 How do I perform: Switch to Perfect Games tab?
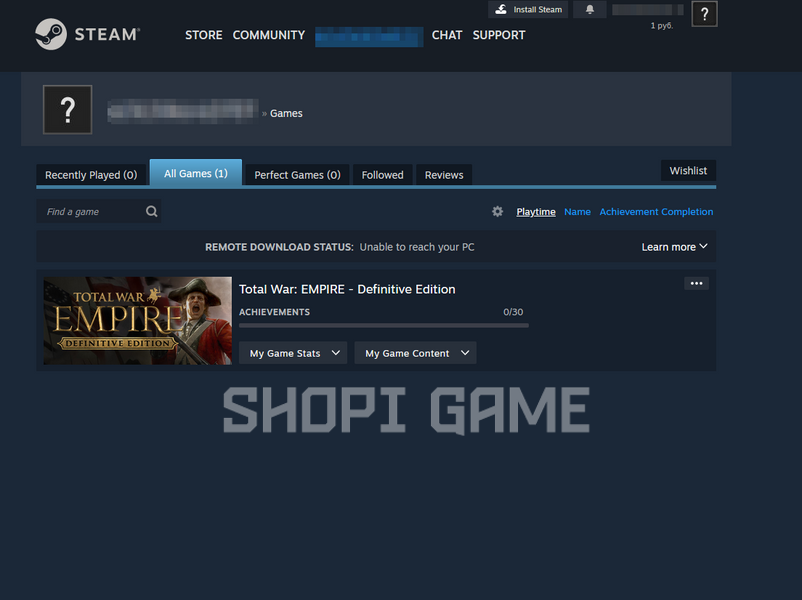(x=297, y=175)
